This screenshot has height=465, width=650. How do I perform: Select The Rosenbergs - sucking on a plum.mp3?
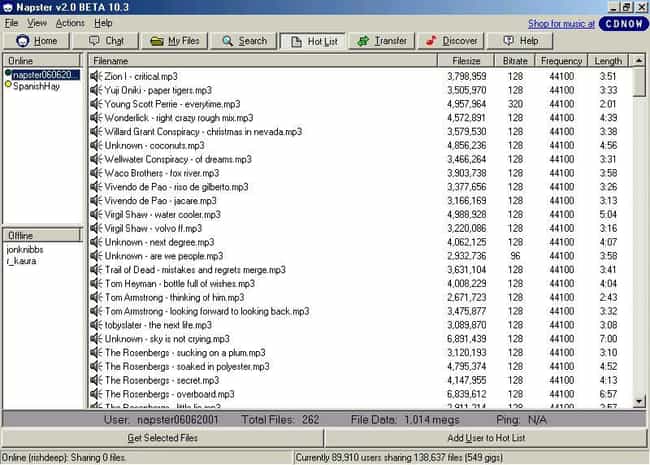[185, 352]
